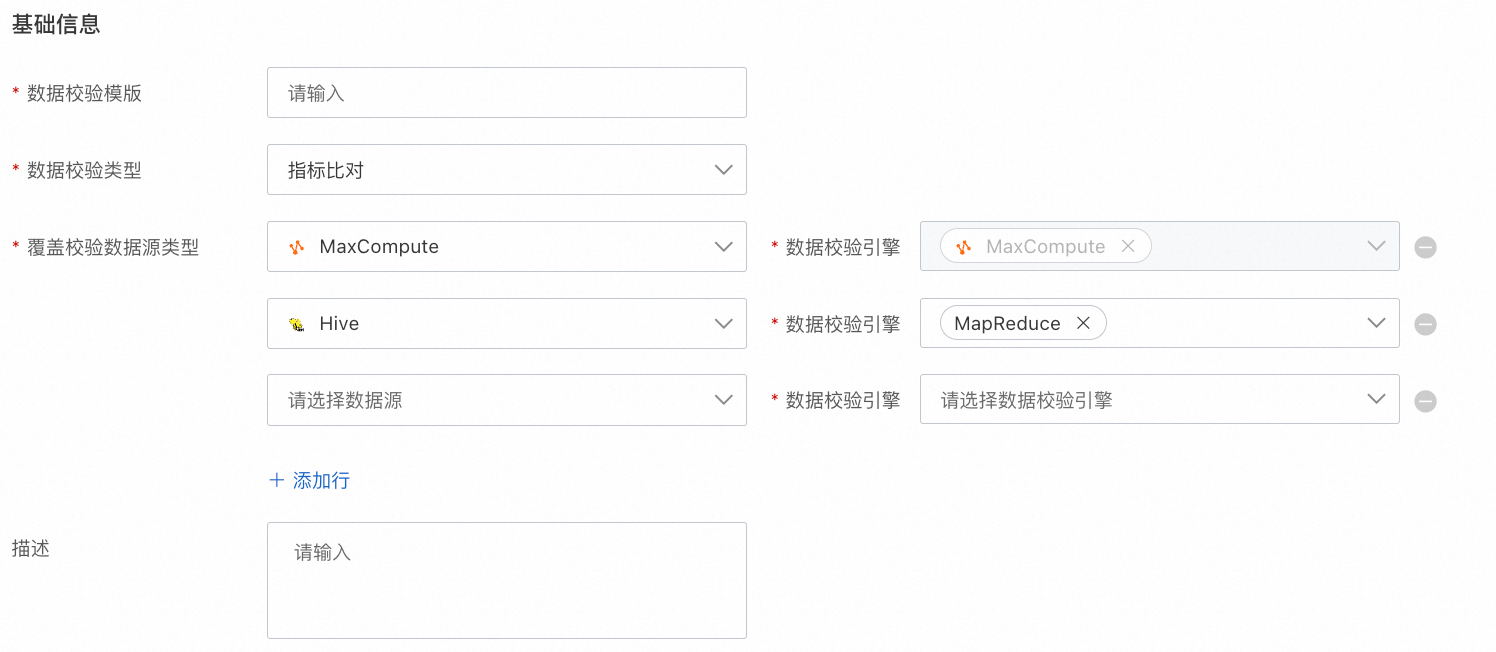Remove the MaxCompute data source row

[x=1425, y=247]
